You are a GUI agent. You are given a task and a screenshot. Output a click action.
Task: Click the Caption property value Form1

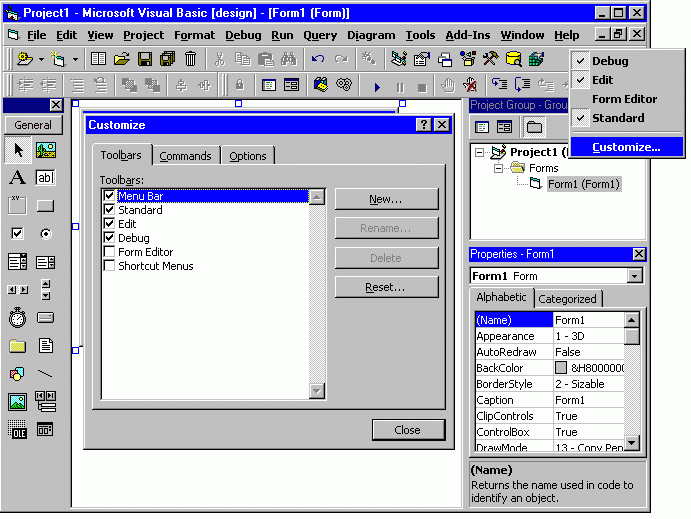(588, 400)
